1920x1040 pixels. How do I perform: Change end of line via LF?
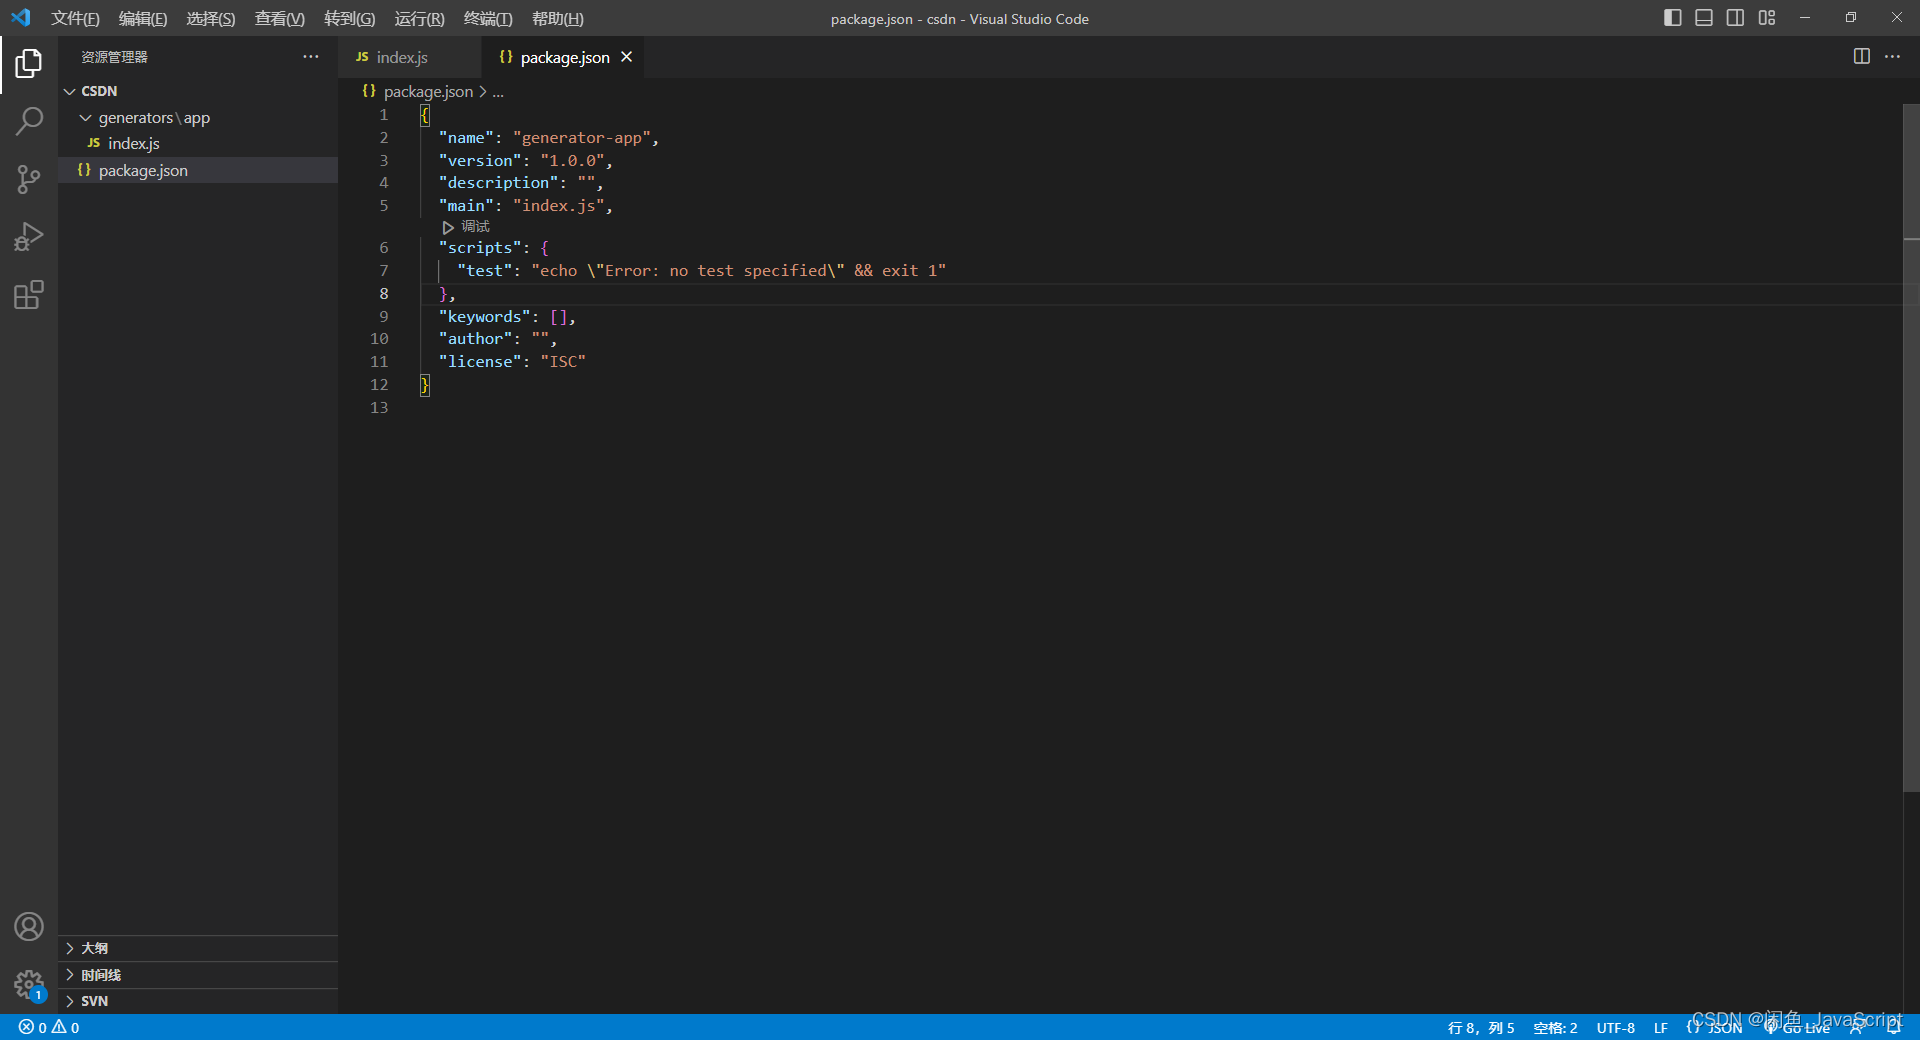coord(1661,1028)
